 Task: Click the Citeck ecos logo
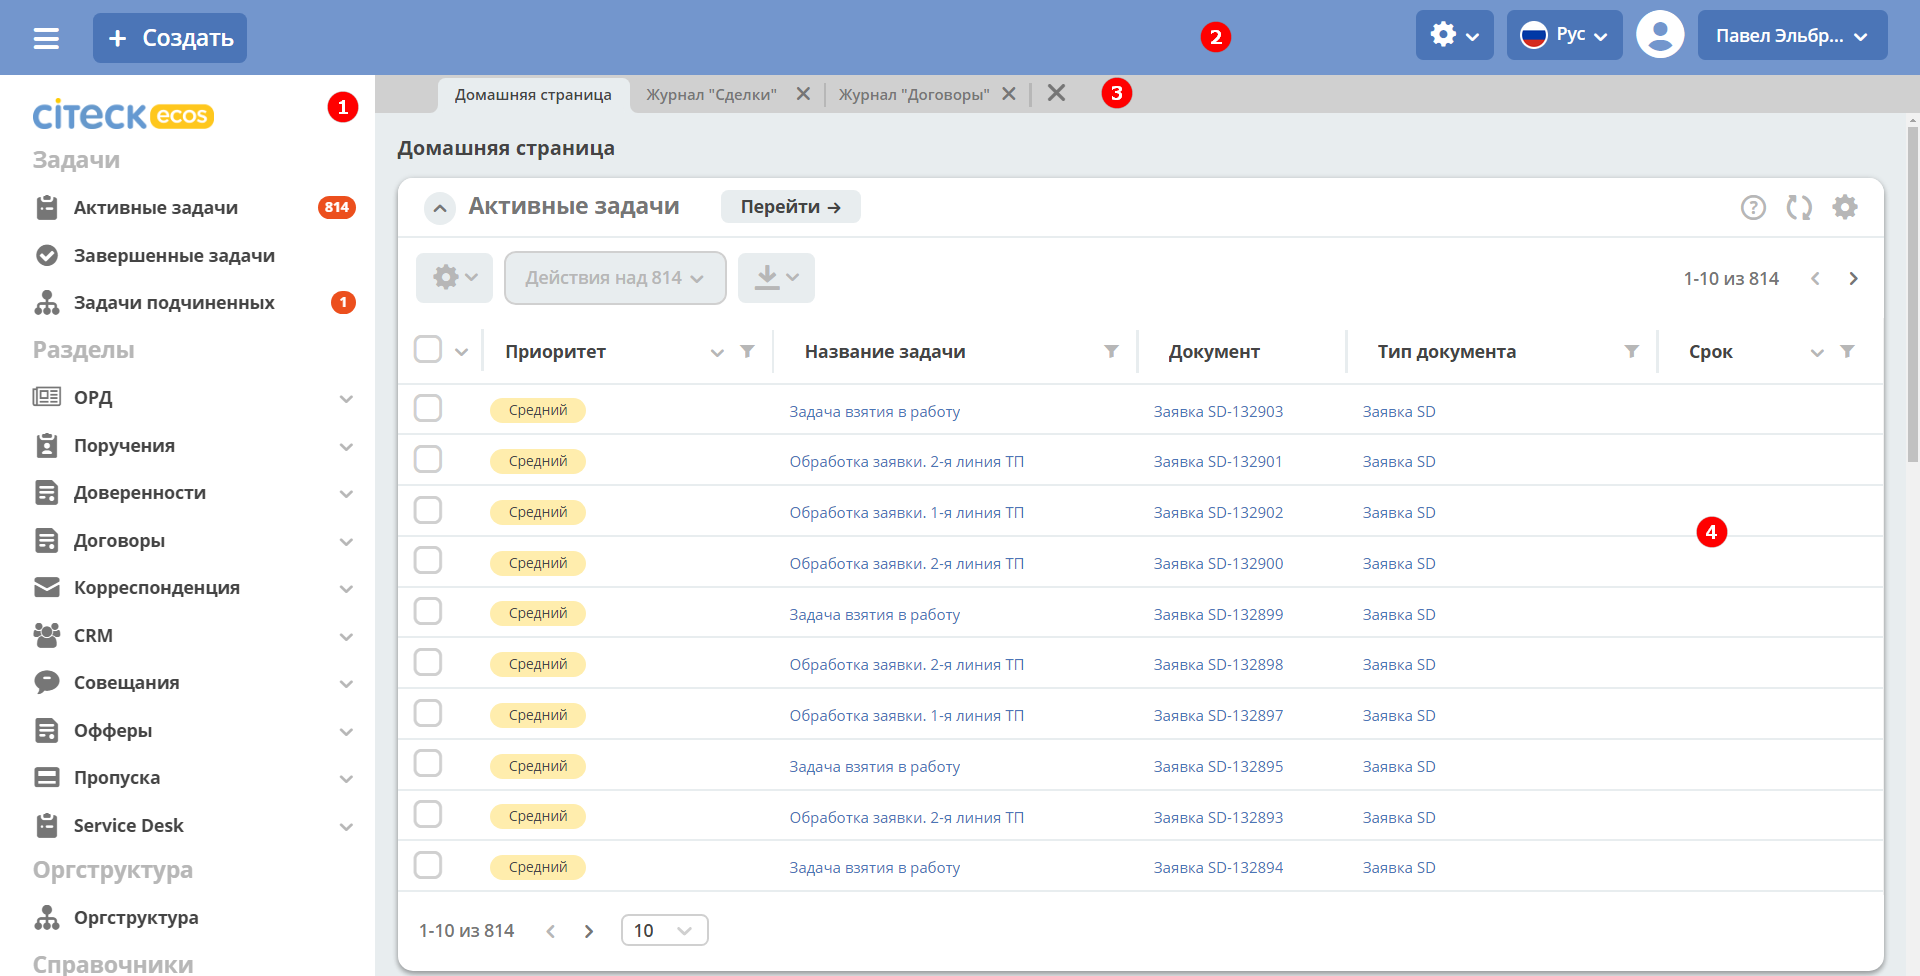[123, 115]
